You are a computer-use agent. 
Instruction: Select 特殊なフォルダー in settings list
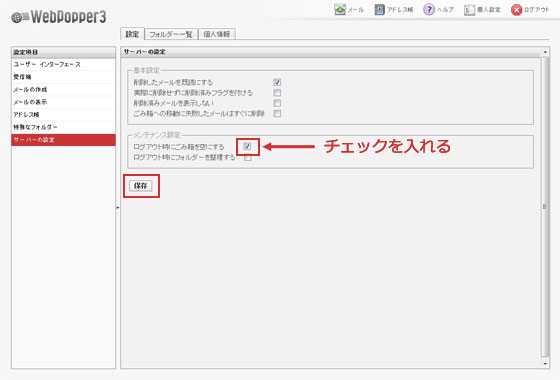[63, 127]
